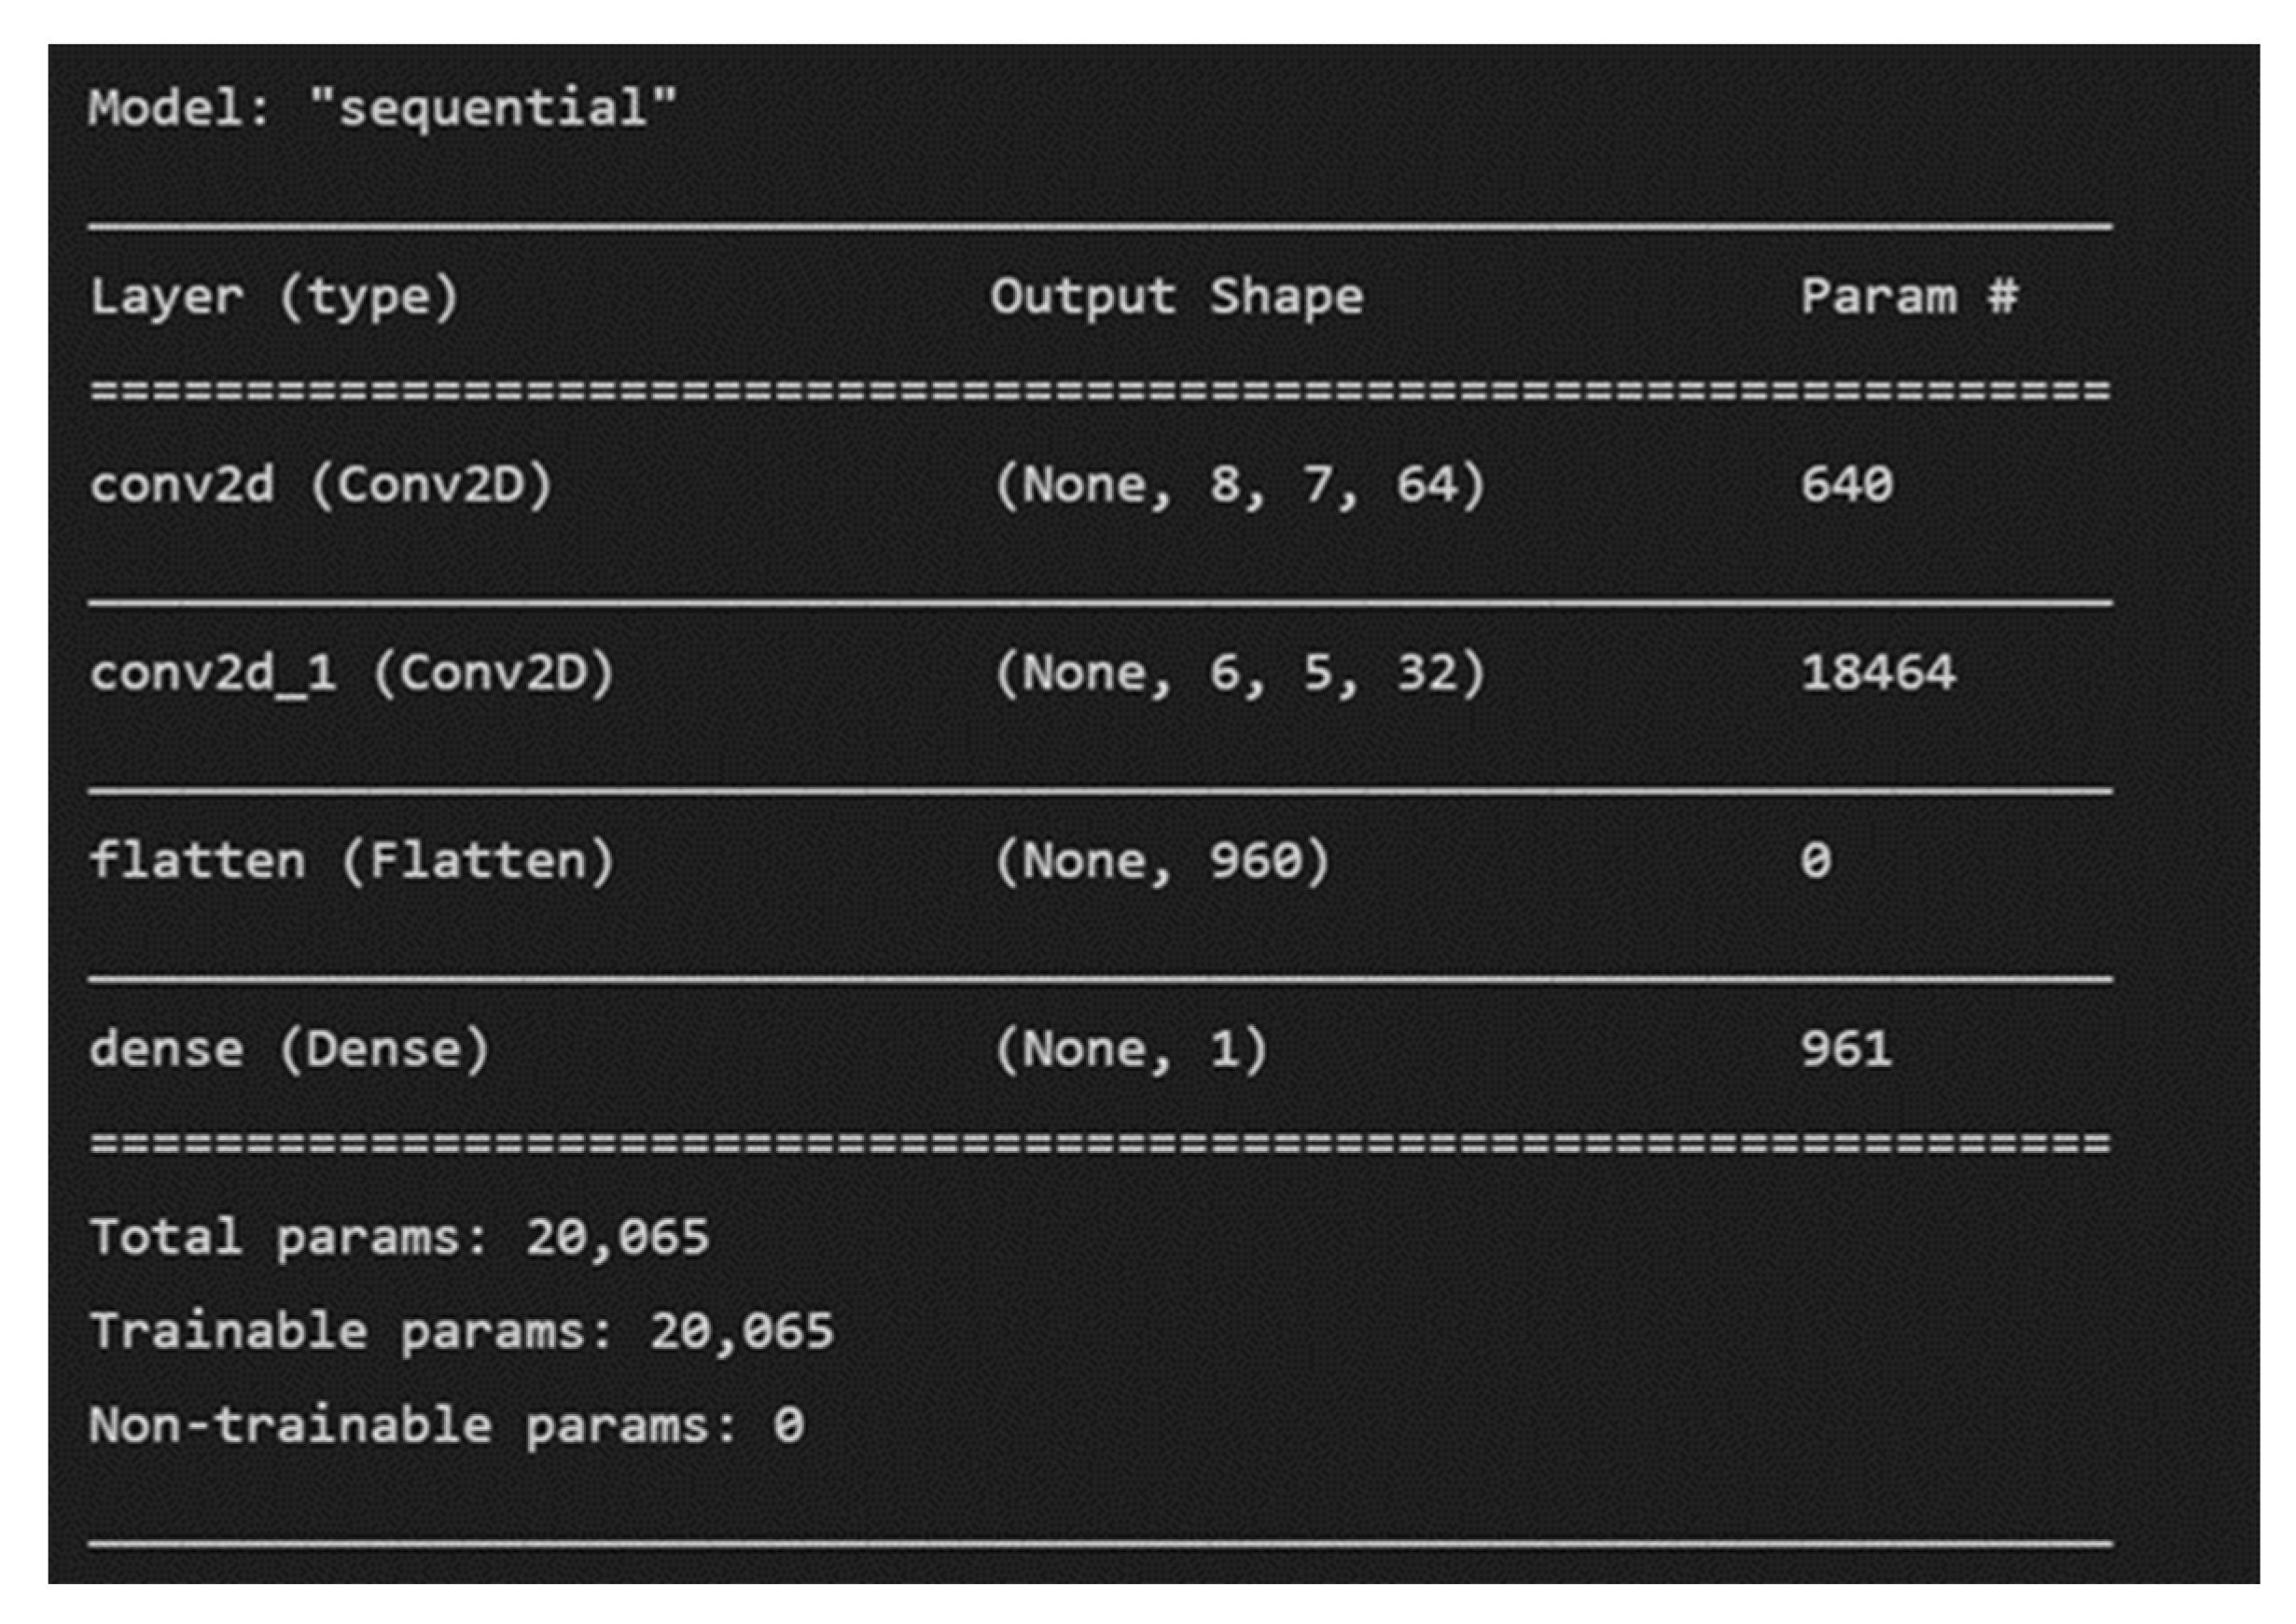The width and height of the screenshot is (2296, 1624).
Task: Click the "Param #" column header
Action: [1908, 297]
